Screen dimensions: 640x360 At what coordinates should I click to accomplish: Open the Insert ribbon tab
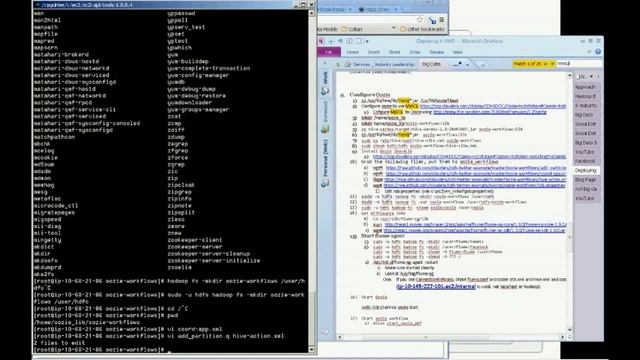373,52
